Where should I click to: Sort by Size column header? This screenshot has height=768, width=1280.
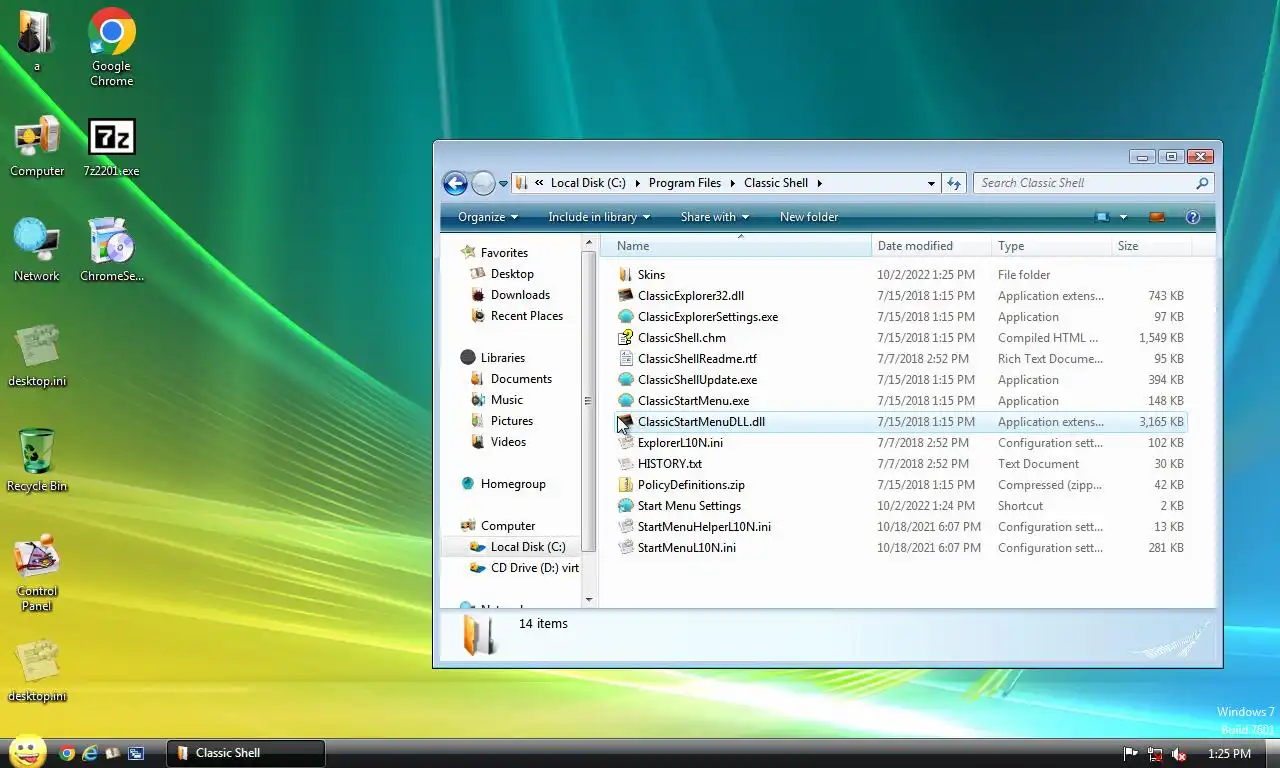point(1151,246)
